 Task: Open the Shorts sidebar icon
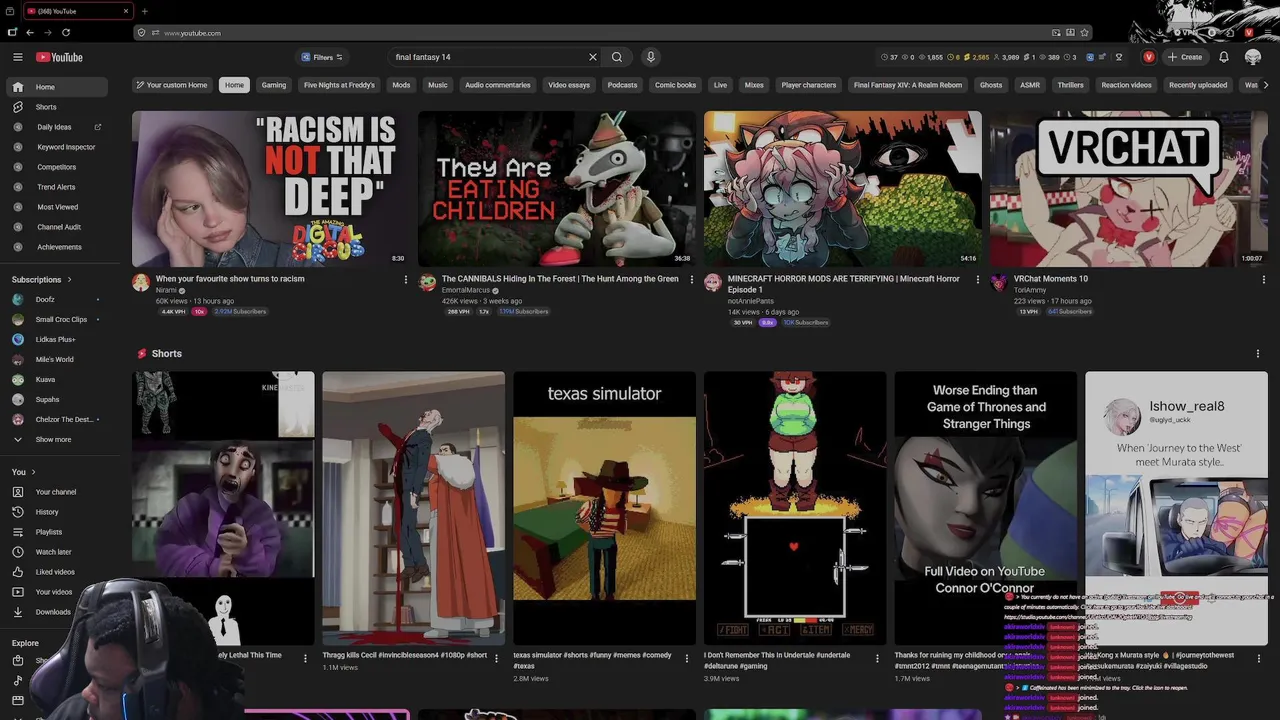click(x=17, y=107)
